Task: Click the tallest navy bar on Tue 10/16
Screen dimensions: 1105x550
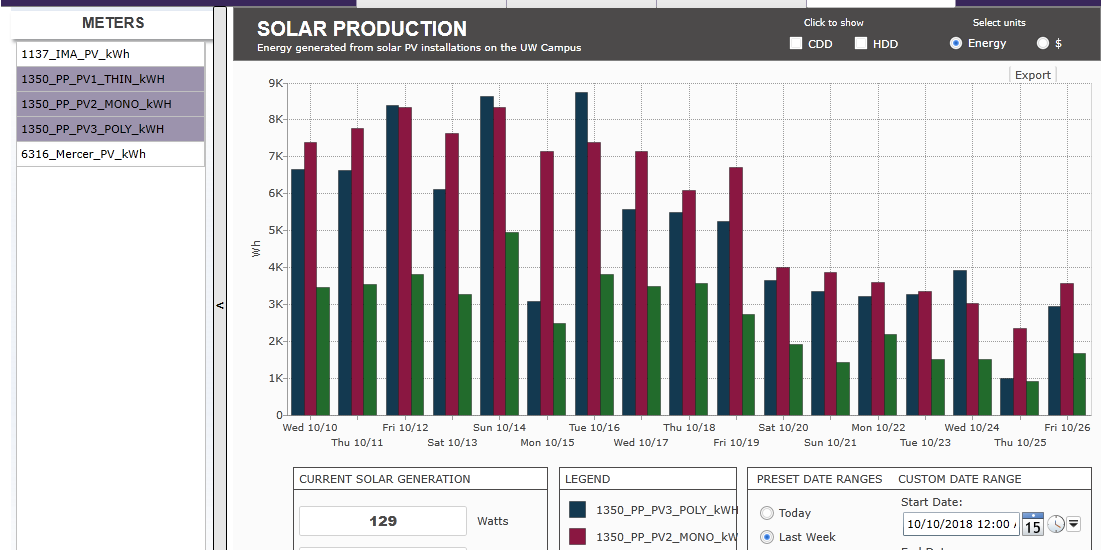Action: (x=581, y=250)
